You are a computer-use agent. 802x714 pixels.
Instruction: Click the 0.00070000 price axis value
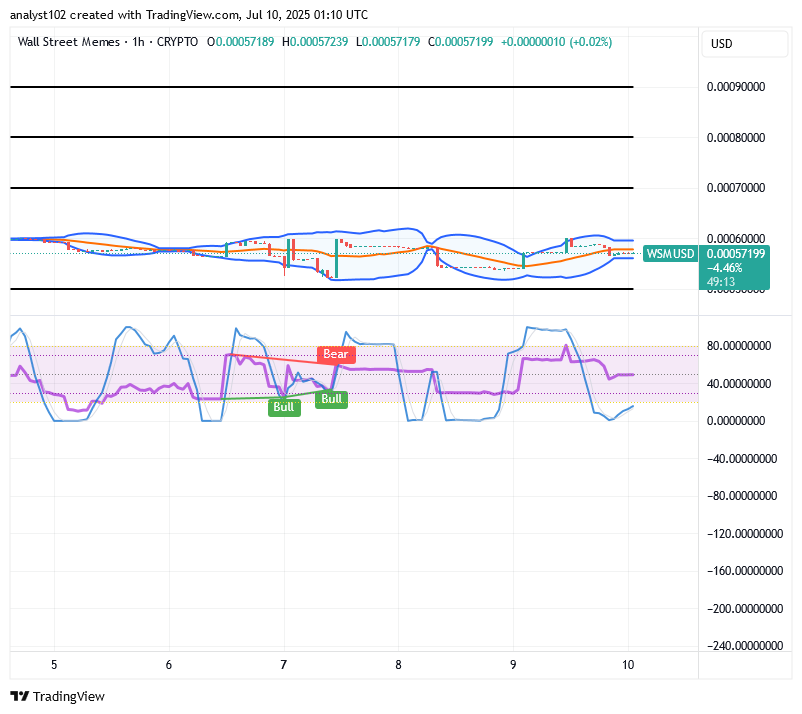(x=736, y=188)
